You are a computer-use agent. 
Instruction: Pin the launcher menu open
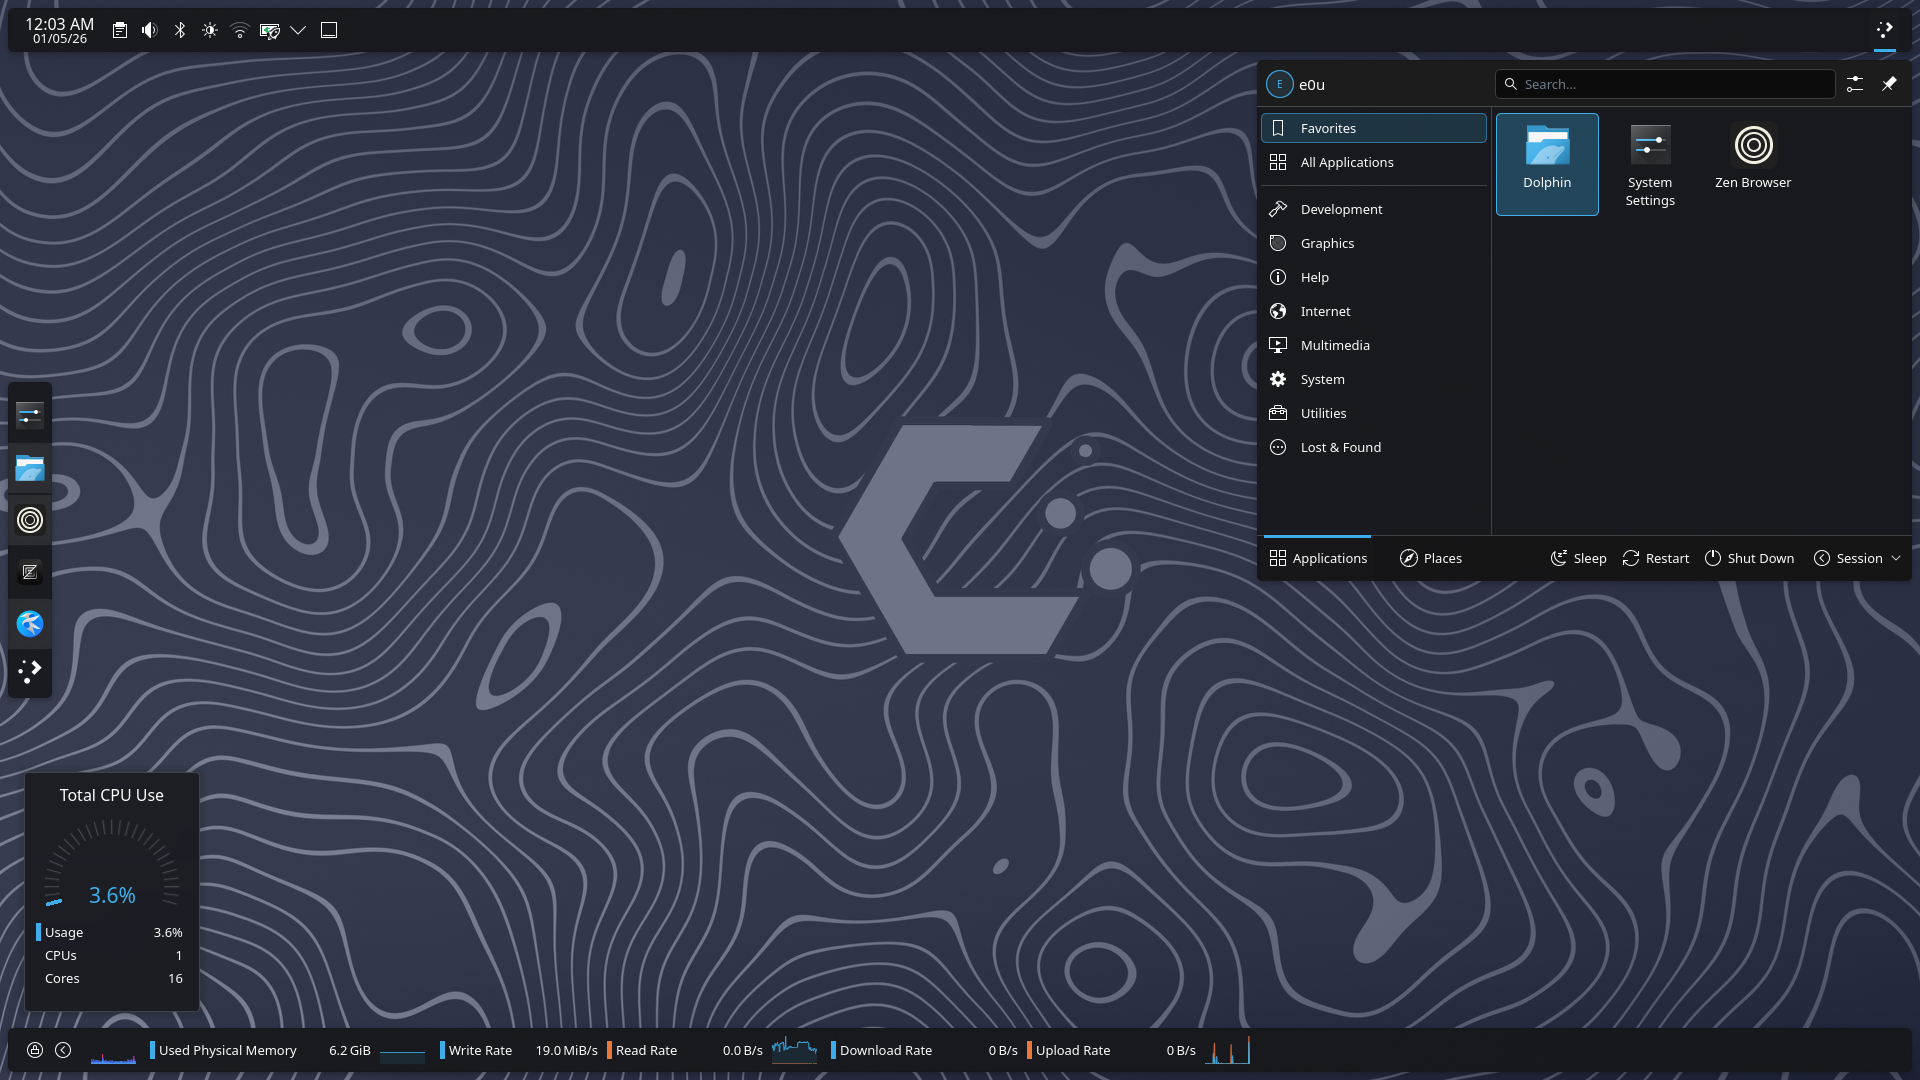tap(1889, 84)
